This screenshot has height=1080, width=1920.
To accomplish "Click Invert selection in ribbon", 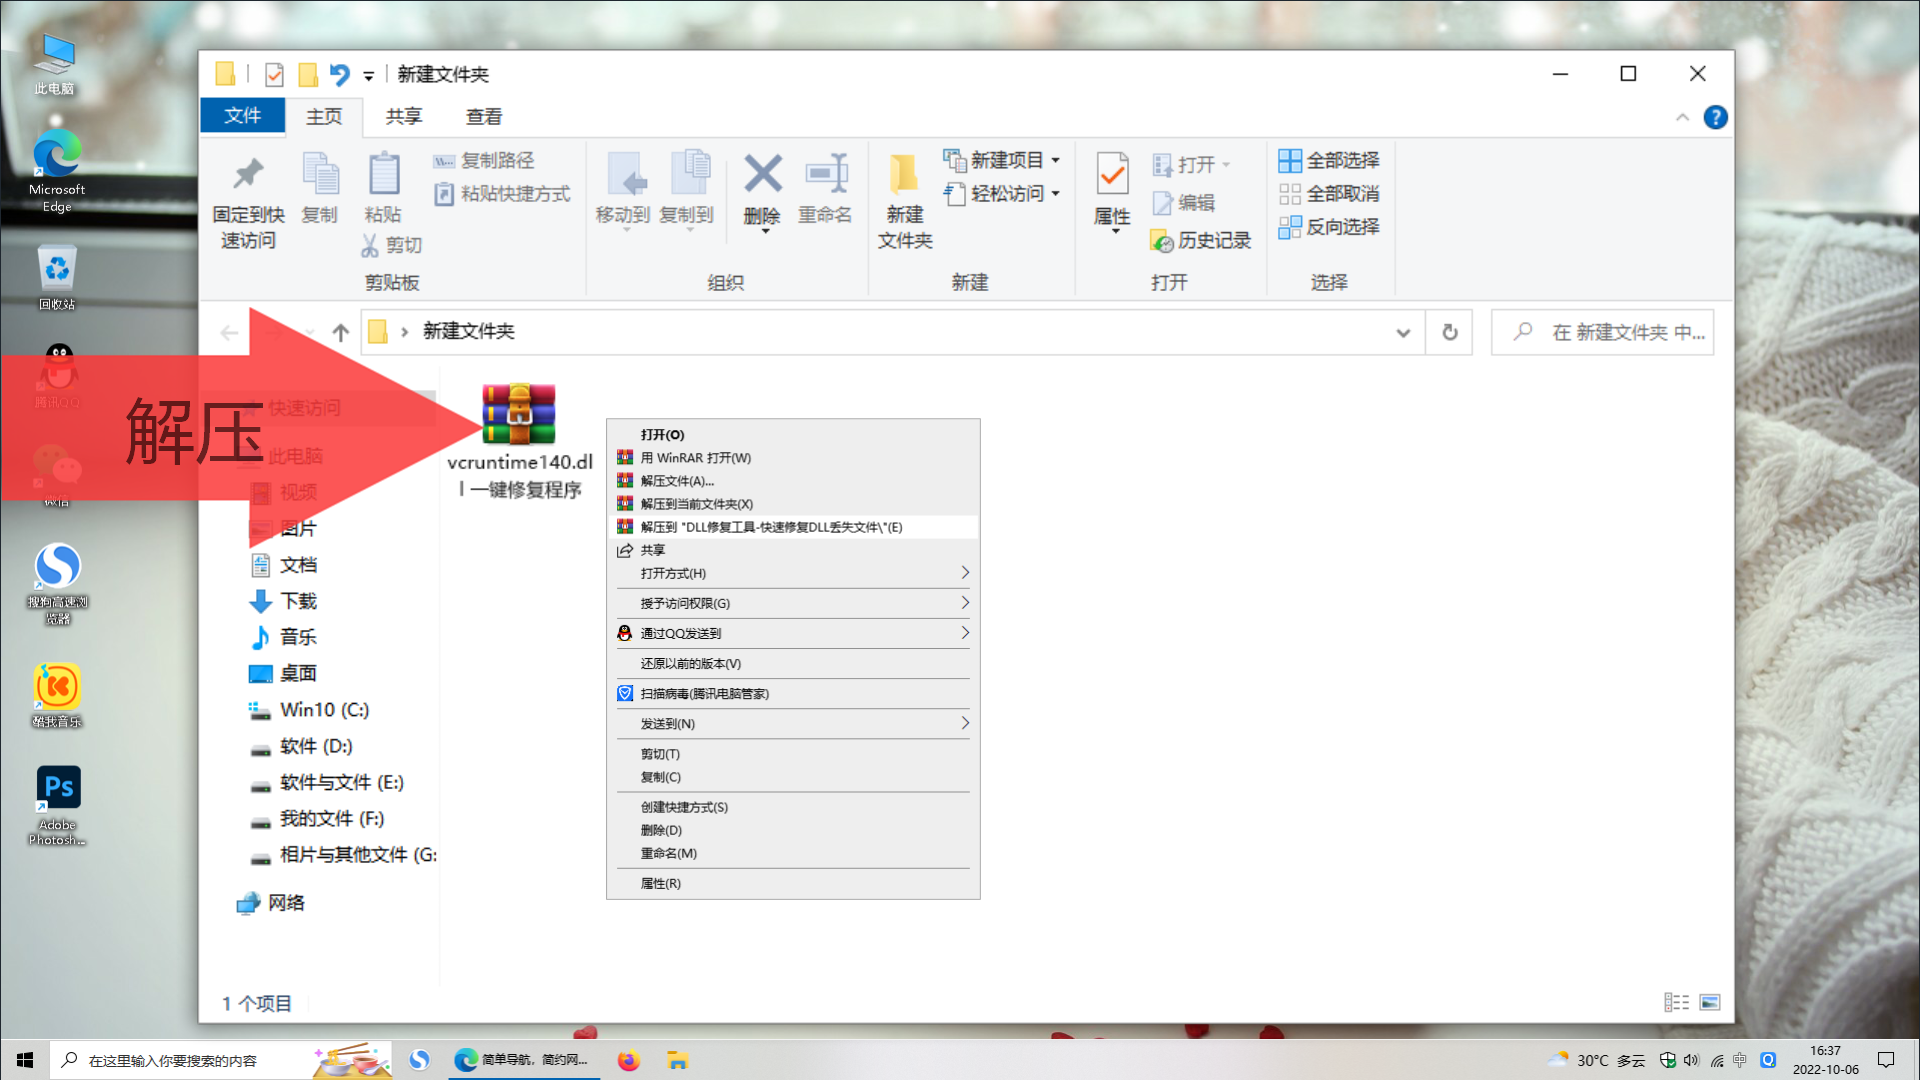I will pos(1329,227).
